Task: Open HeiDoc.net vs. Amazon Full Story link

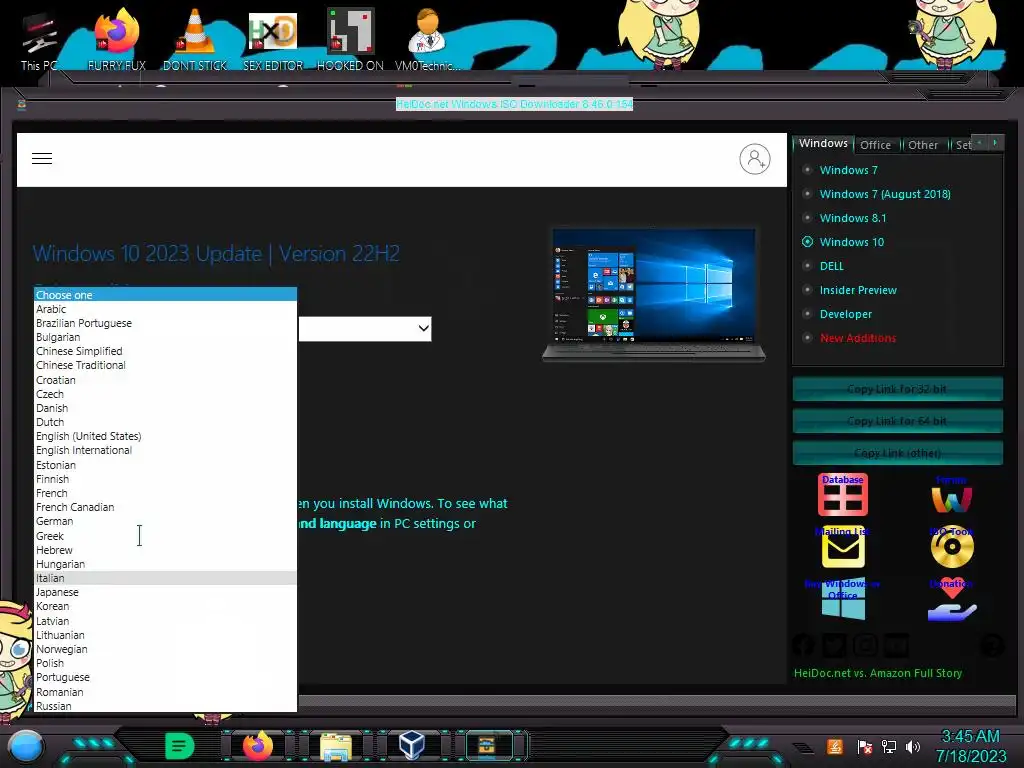Action: (x=878, y=673)
